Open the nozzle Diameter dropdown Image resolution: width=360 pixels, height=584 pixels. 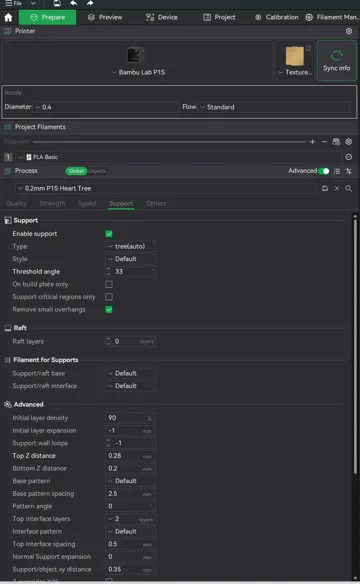pyautogui.click(x=106, y=107)
